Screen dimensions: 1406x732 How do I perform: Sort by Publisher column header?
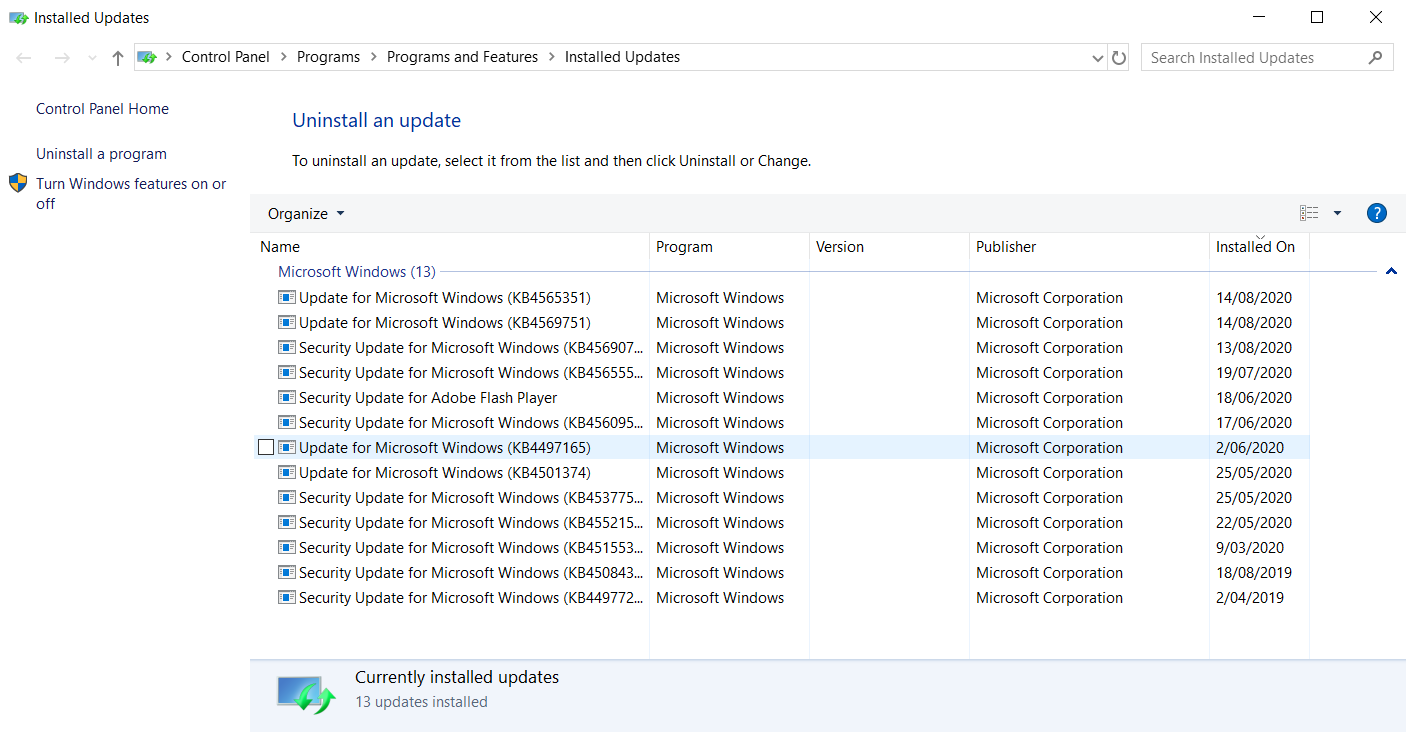pyautogui.click(x=1006, y=247)
